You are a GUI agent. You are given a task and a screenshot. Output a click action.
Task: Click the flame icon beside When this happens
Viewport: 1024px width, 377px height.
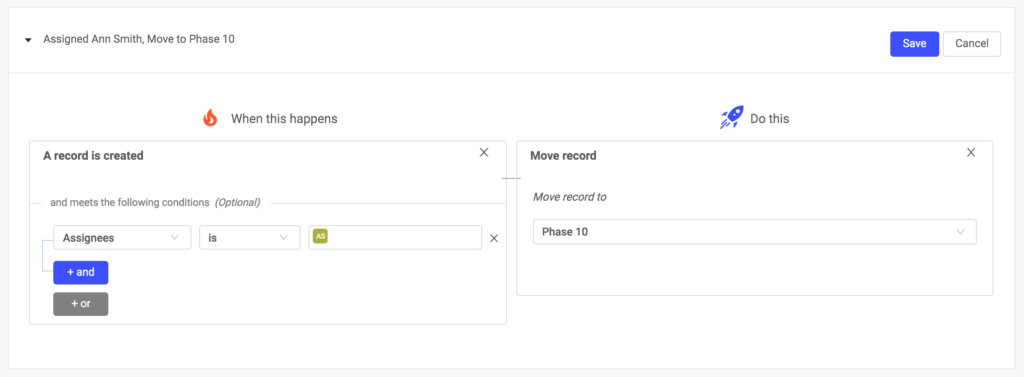point(210,118)
